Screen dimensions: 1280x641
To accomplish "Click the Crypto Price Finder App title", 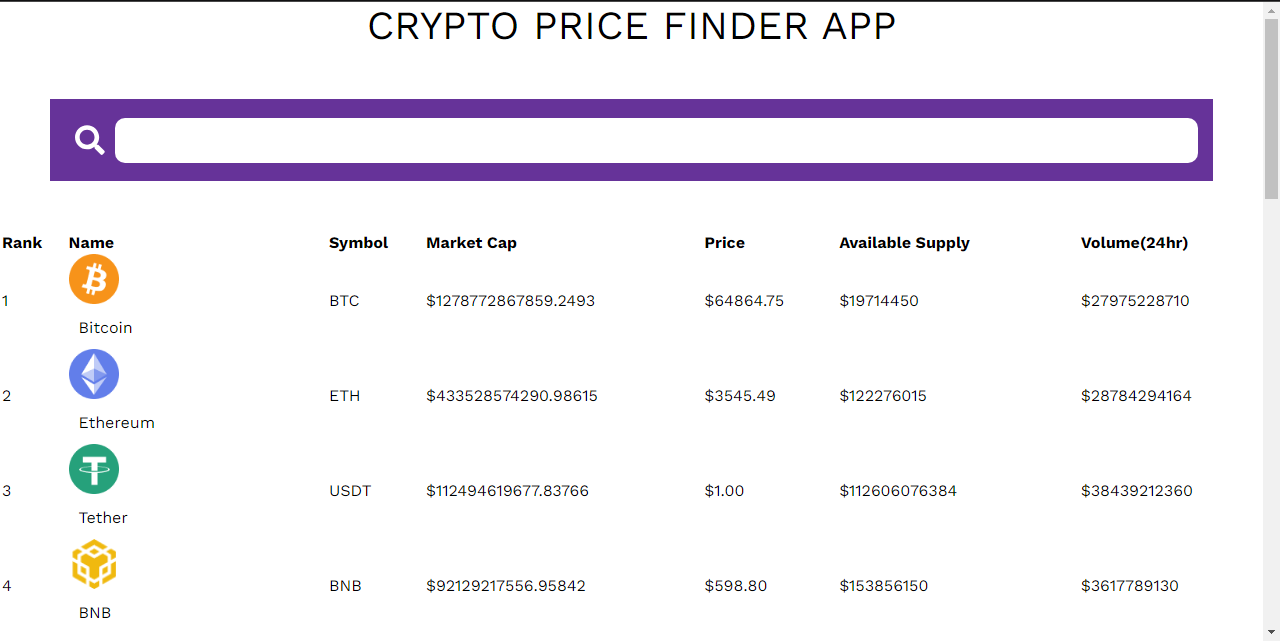I will 632,27.
